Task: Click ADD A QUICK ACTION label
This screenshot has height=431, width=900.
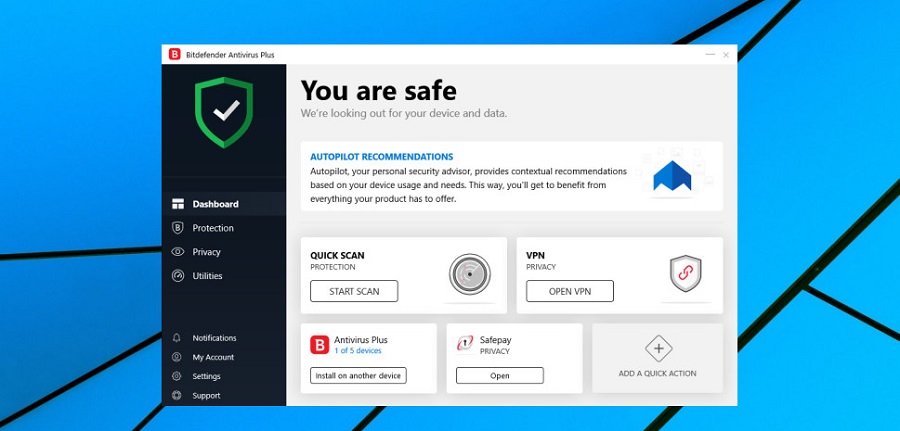Action: point(657,373)
